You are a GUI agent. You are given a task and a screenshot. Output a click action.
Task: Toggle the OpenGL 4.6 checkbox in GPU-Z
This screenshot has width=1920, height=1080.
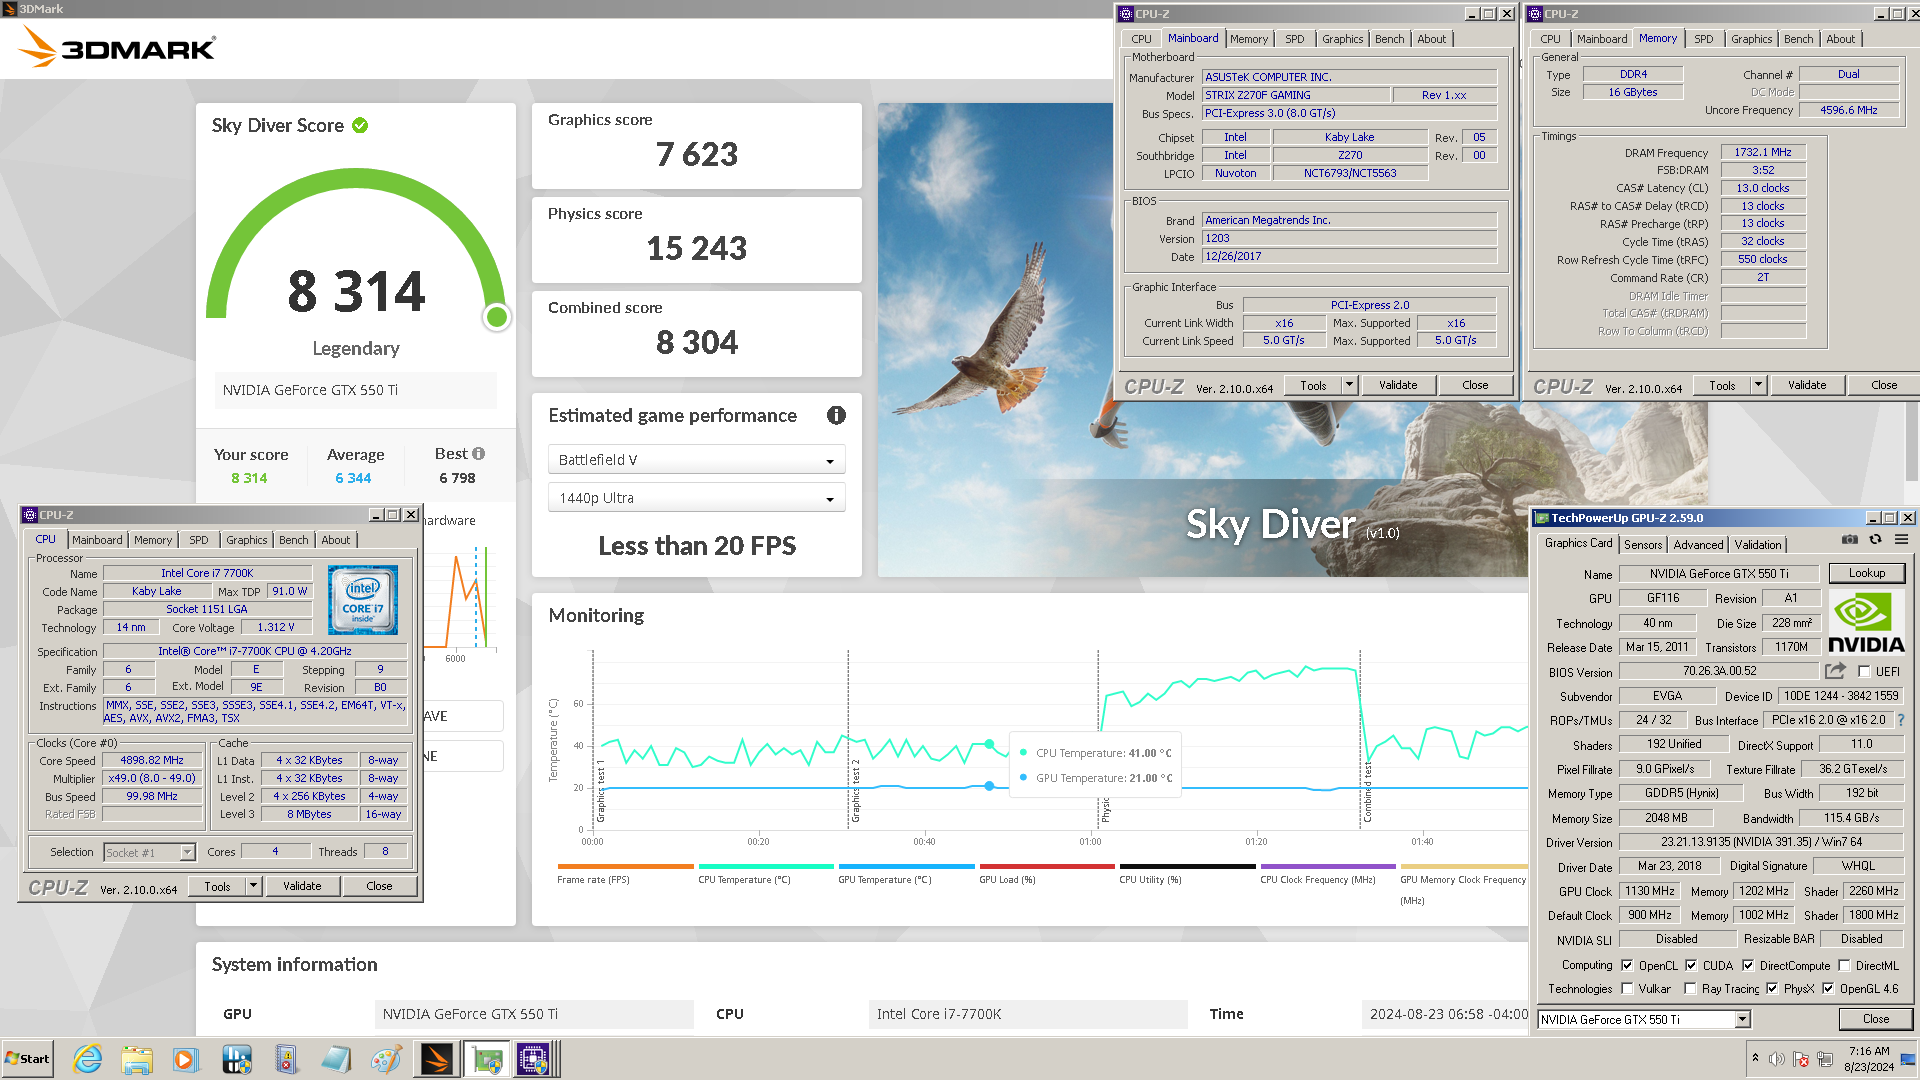(1828, 988)
